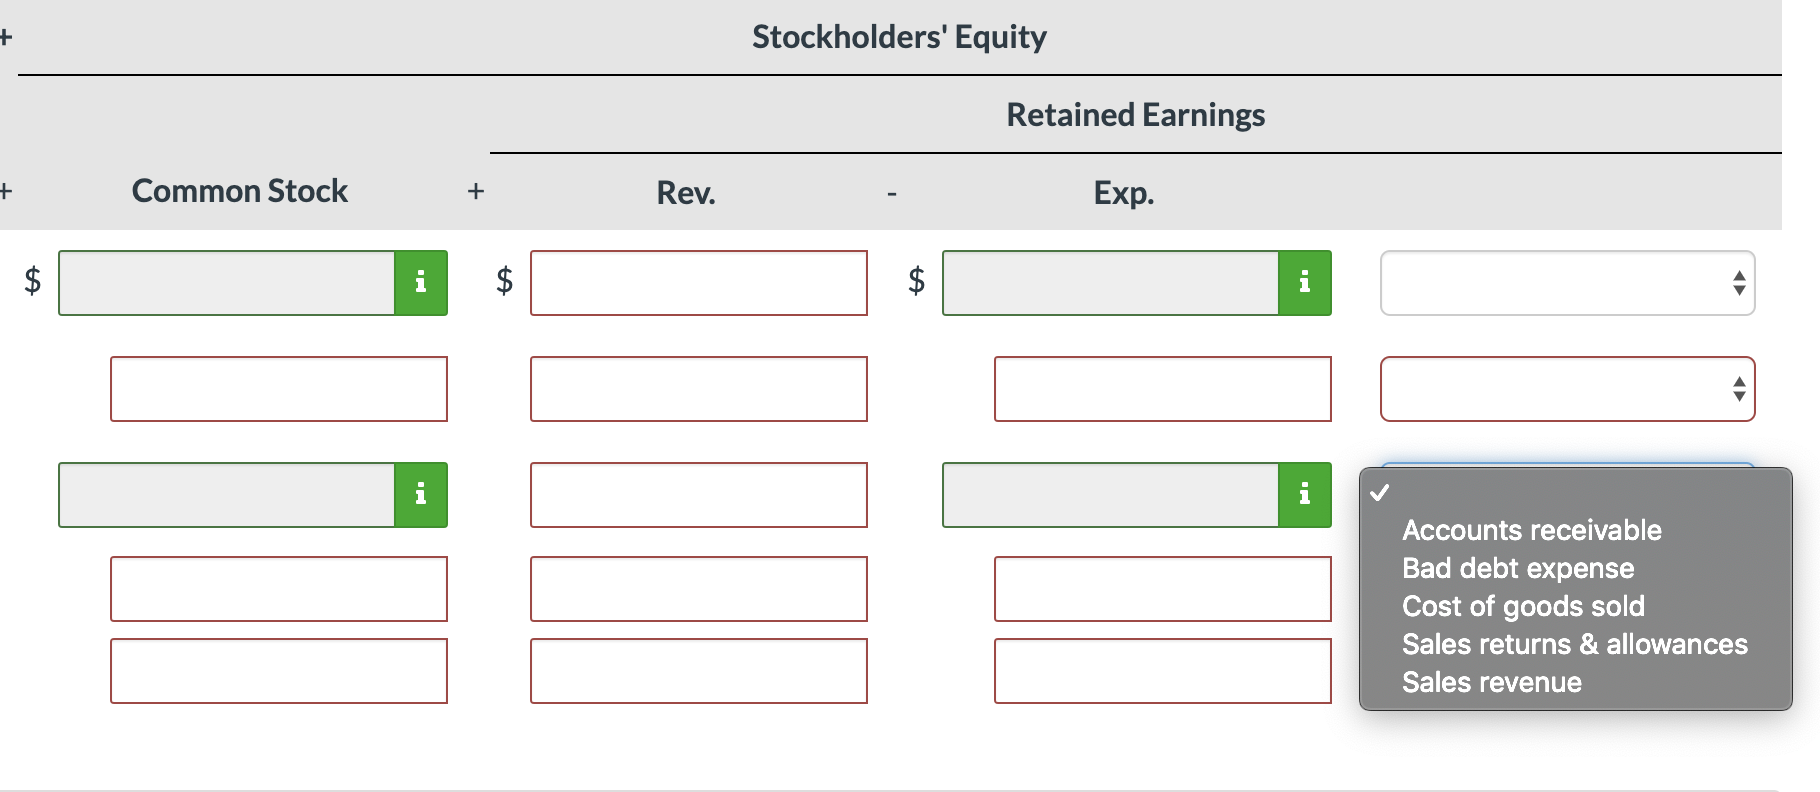Select Bad debt expense from the dropdown list
The height and width of the screenshot is (792, 1820).
(1517, 568)
